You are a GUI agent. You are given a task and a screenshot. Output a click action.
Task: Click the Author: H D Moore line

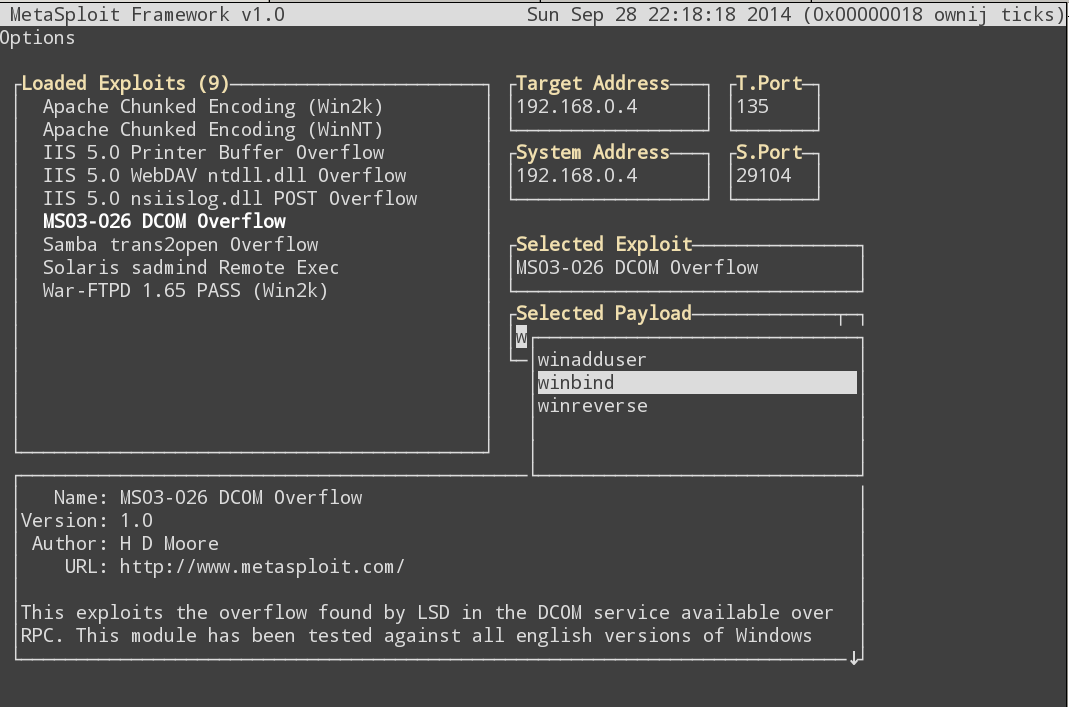125,544
